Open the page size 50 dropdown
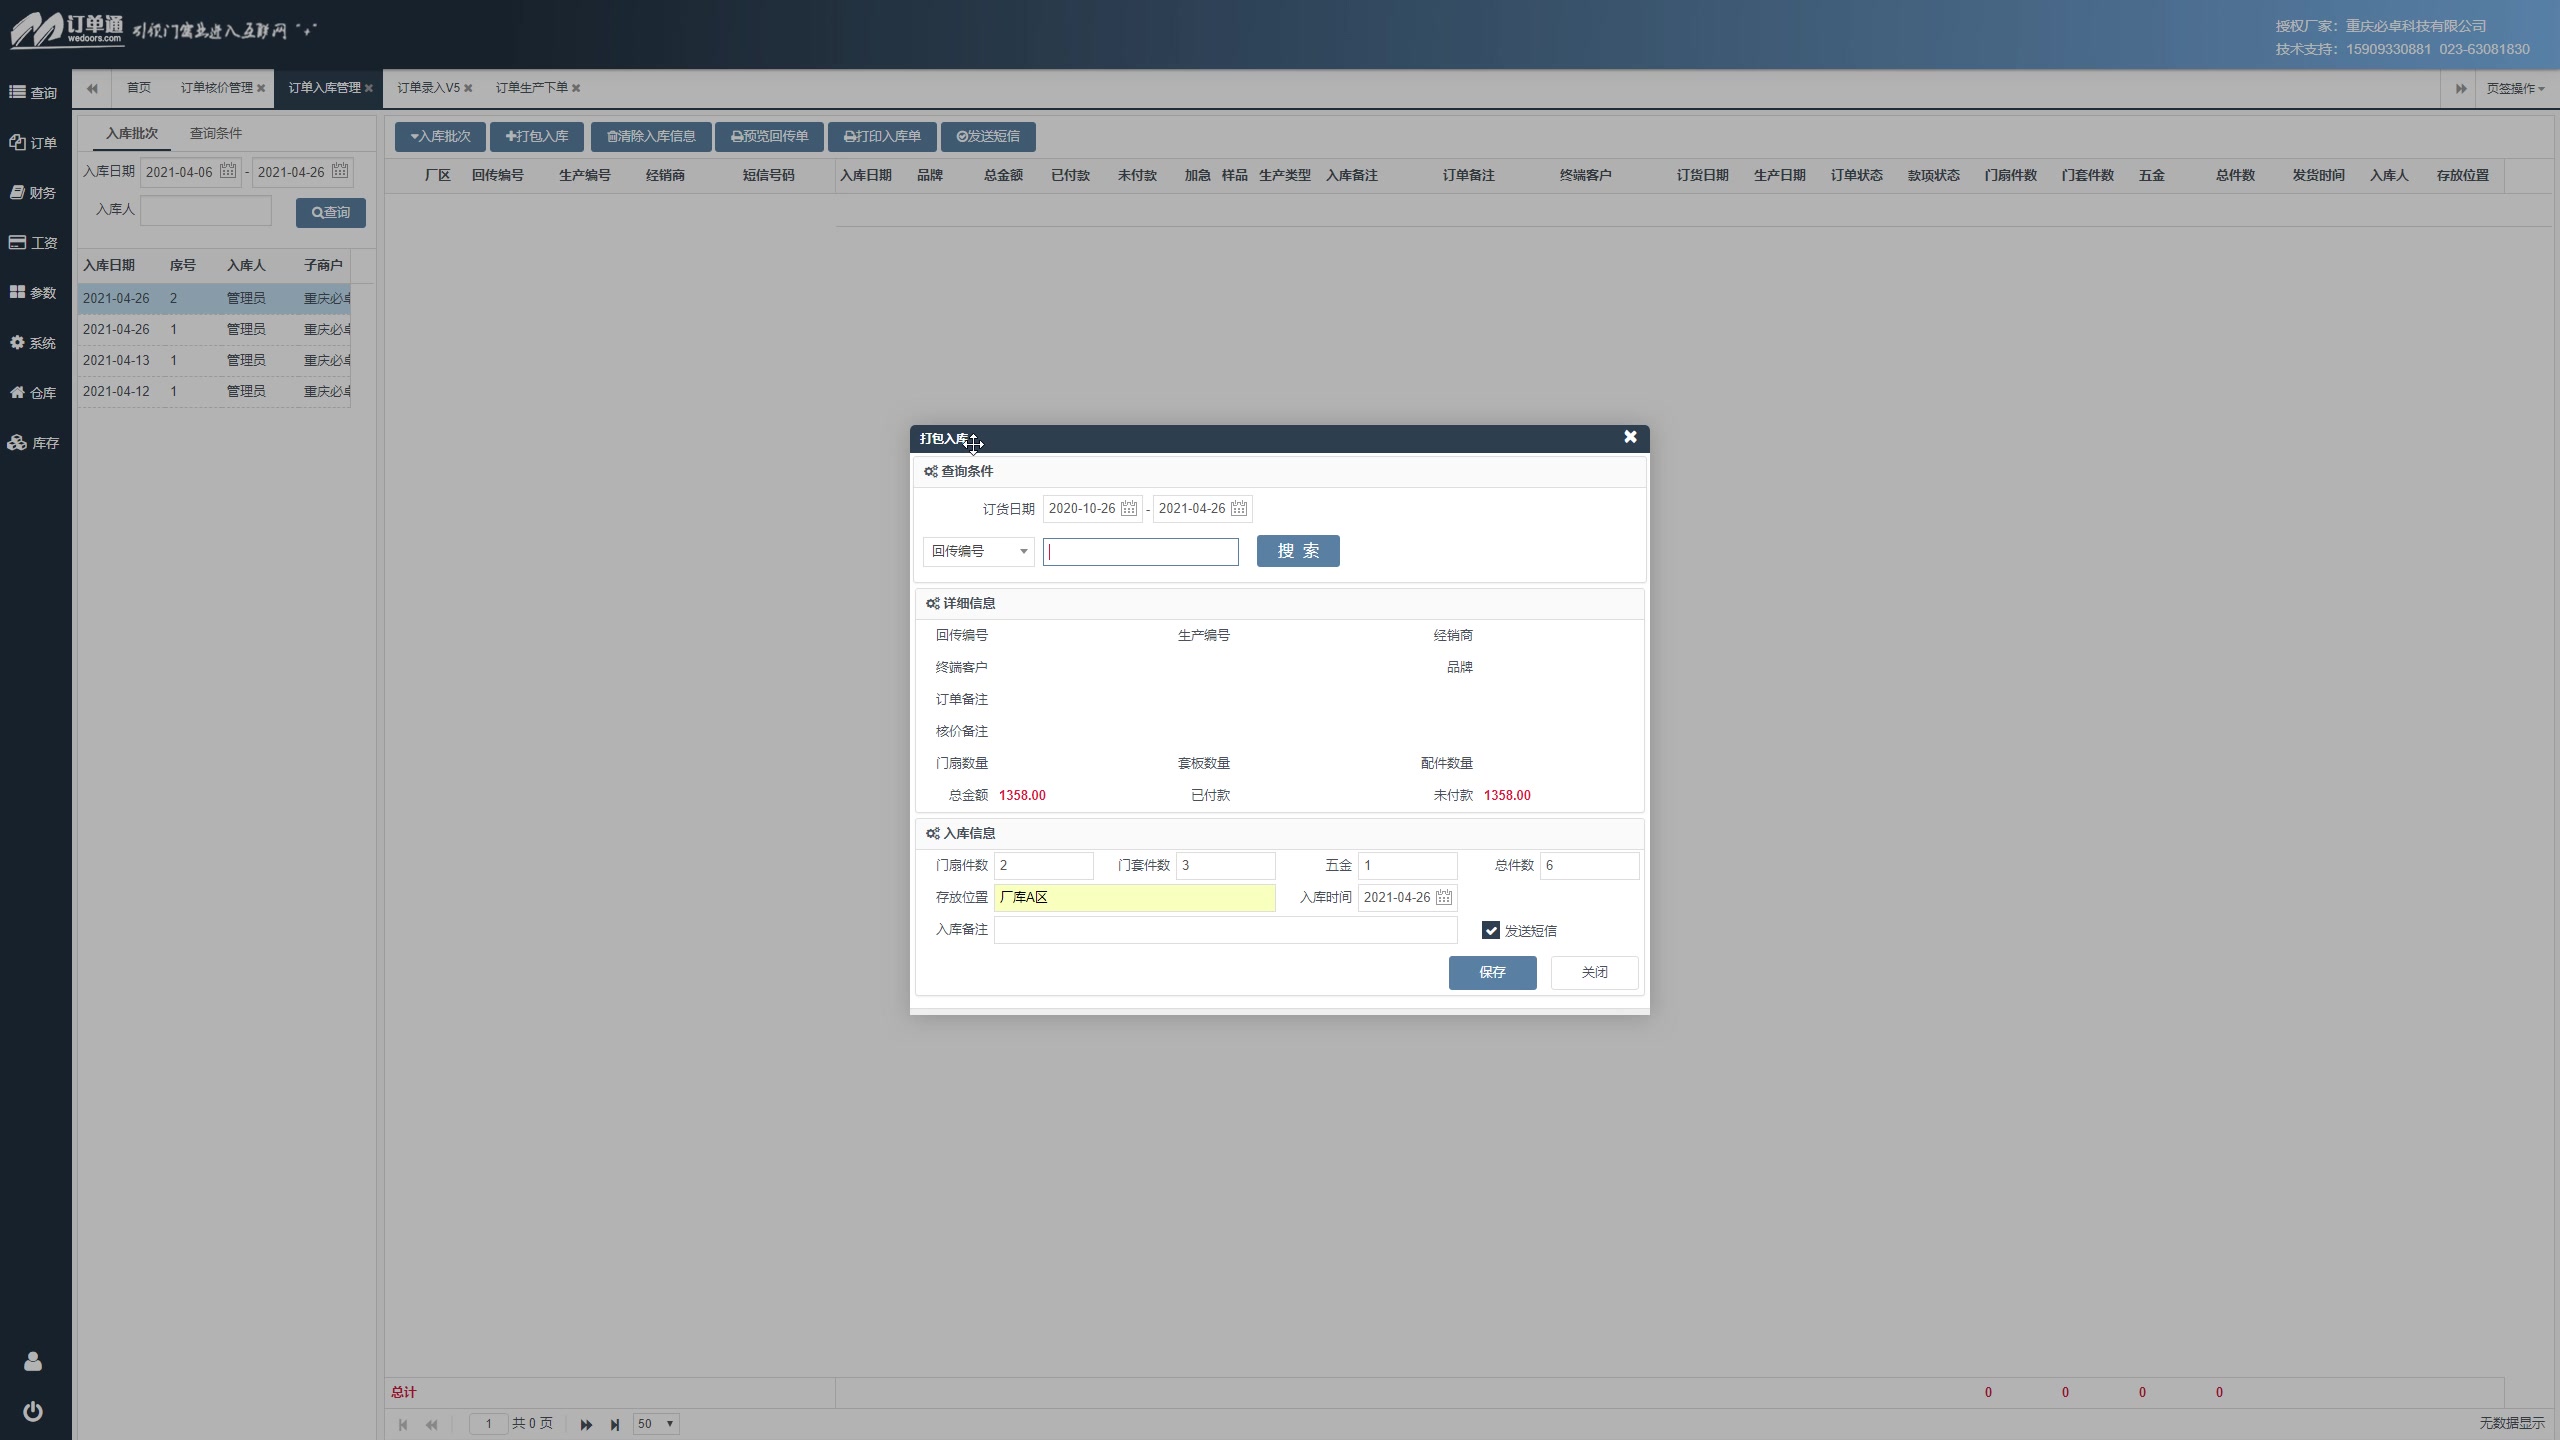Image resolution: width=2560 pixels, height=1440 pixels. coord(656,1424)
